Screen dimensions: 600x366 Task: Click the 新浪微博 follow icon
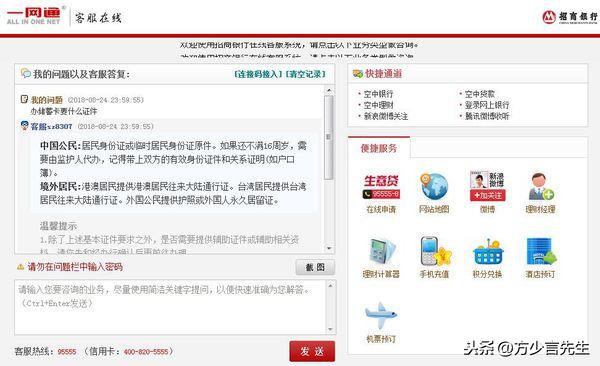coord(488,186)
